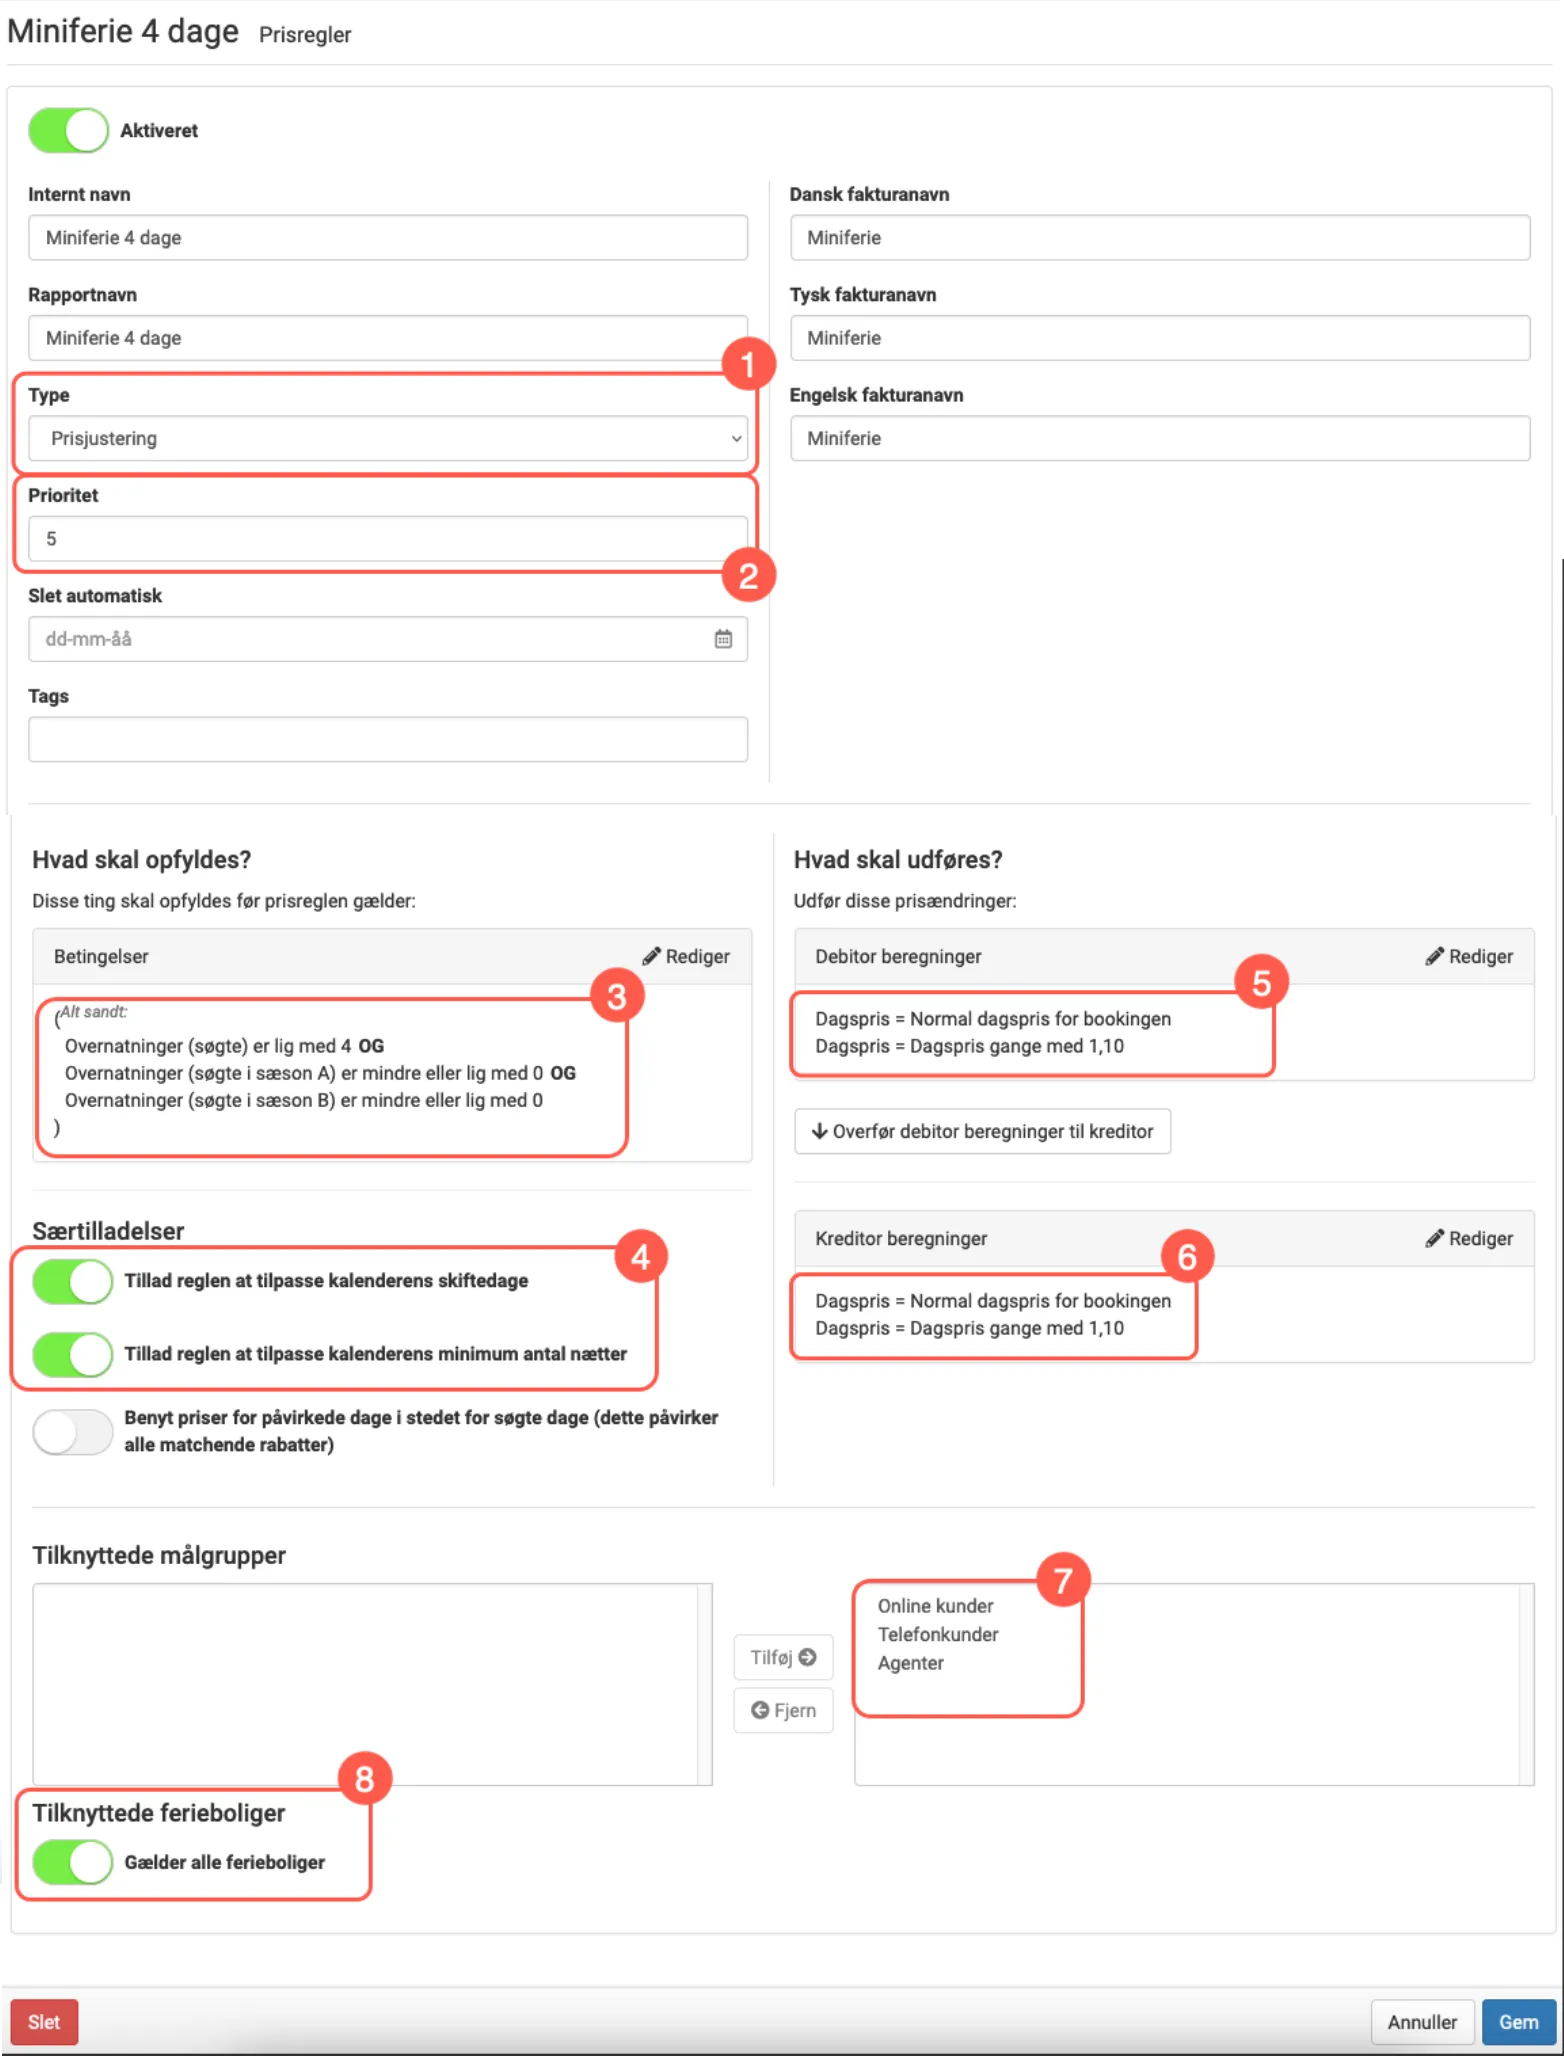Click the calendar icon in Slet automatisk
The image size is (1564, 2056).
click(x=723, y=639)
